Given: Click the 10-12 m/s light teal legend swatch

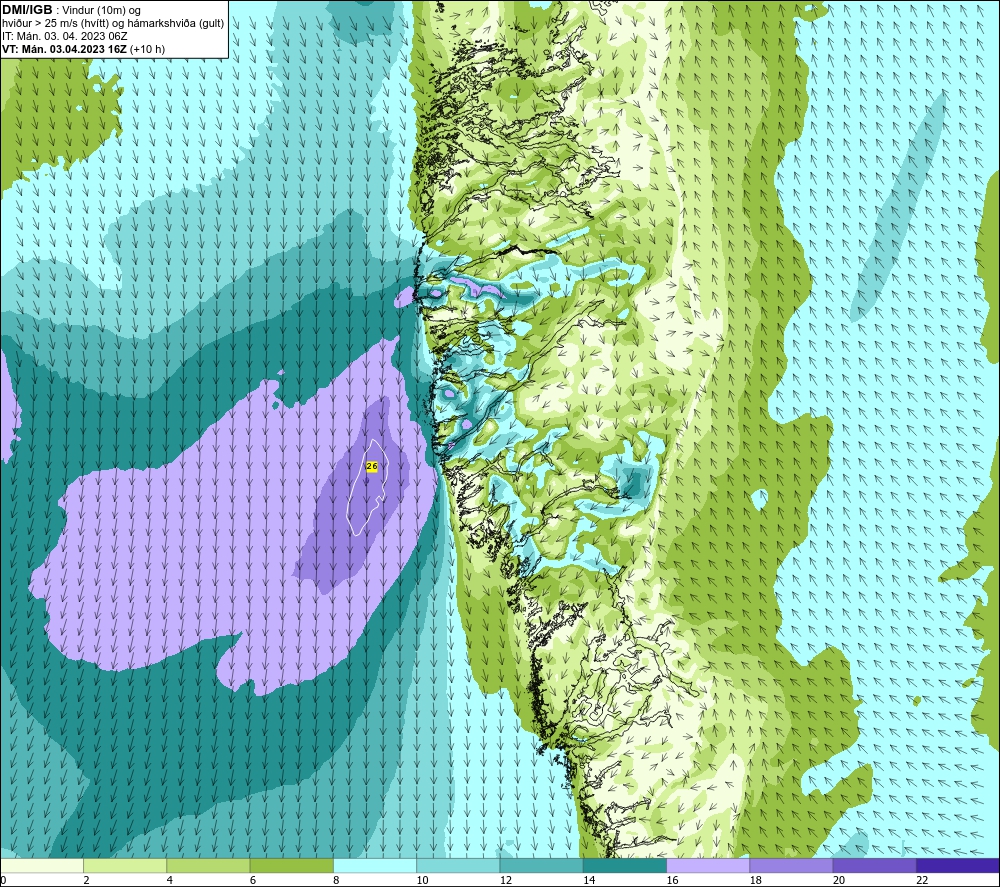Looking at the screenshot, I should click(x=458, y=865).
